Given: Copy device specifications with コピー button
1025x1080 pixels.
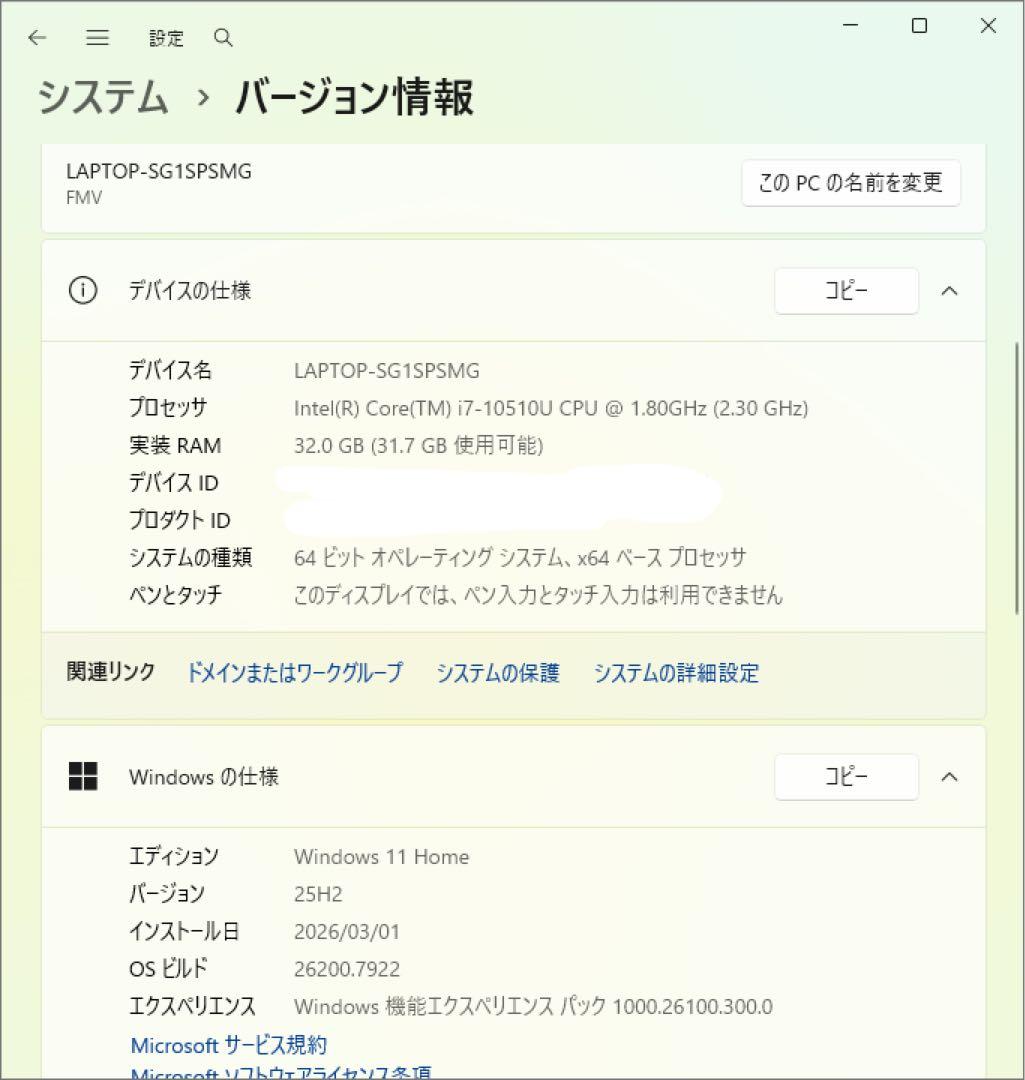Looking at the screenshot, I should pyautogui.click(x=847, y=291).
